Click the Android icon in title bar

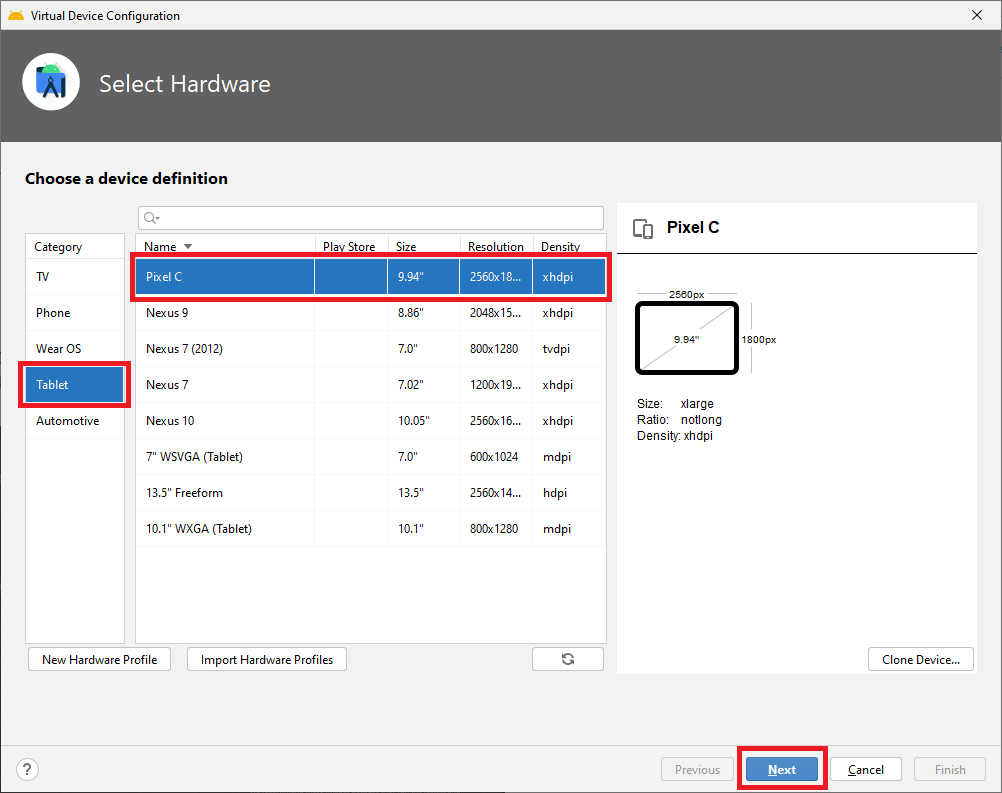16,15
